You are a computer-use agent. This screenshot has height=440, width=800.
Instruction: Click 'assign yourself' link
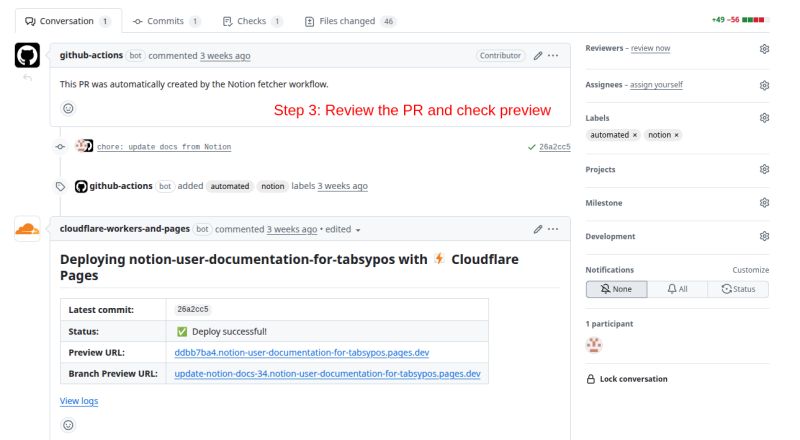coord(656,85)
